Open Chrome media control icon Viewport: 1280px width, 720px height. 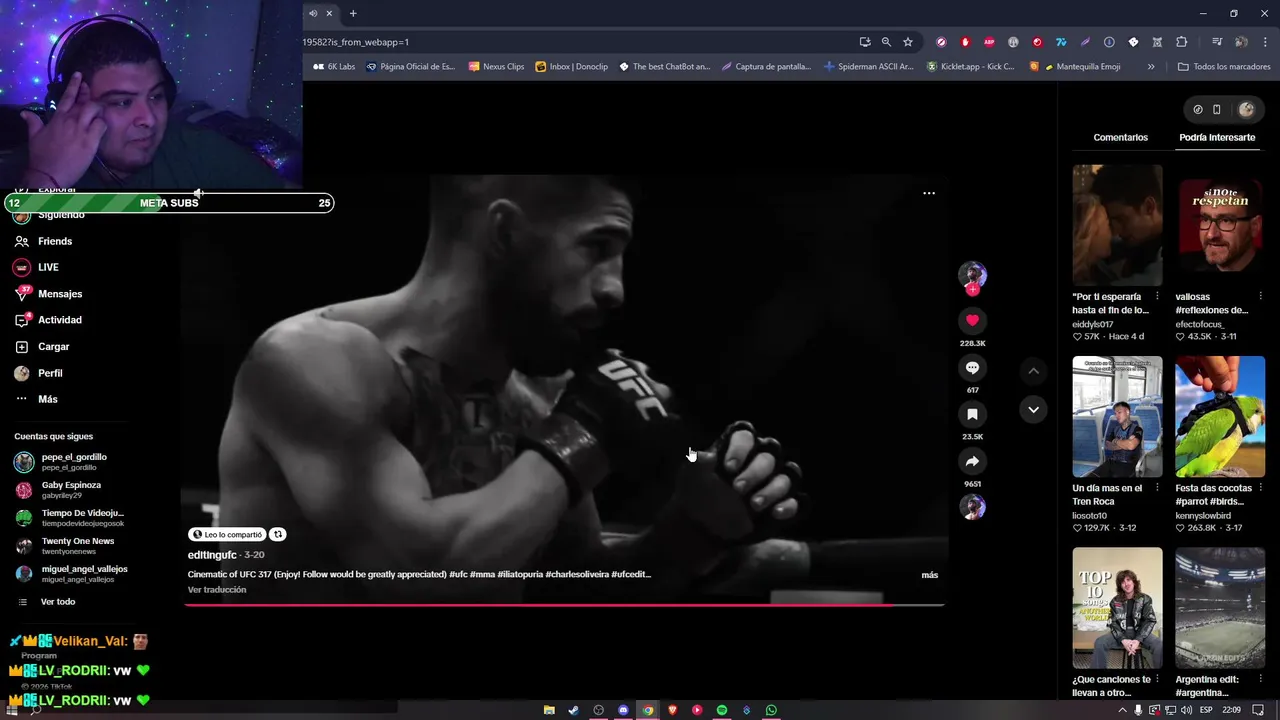point(1217,42)
